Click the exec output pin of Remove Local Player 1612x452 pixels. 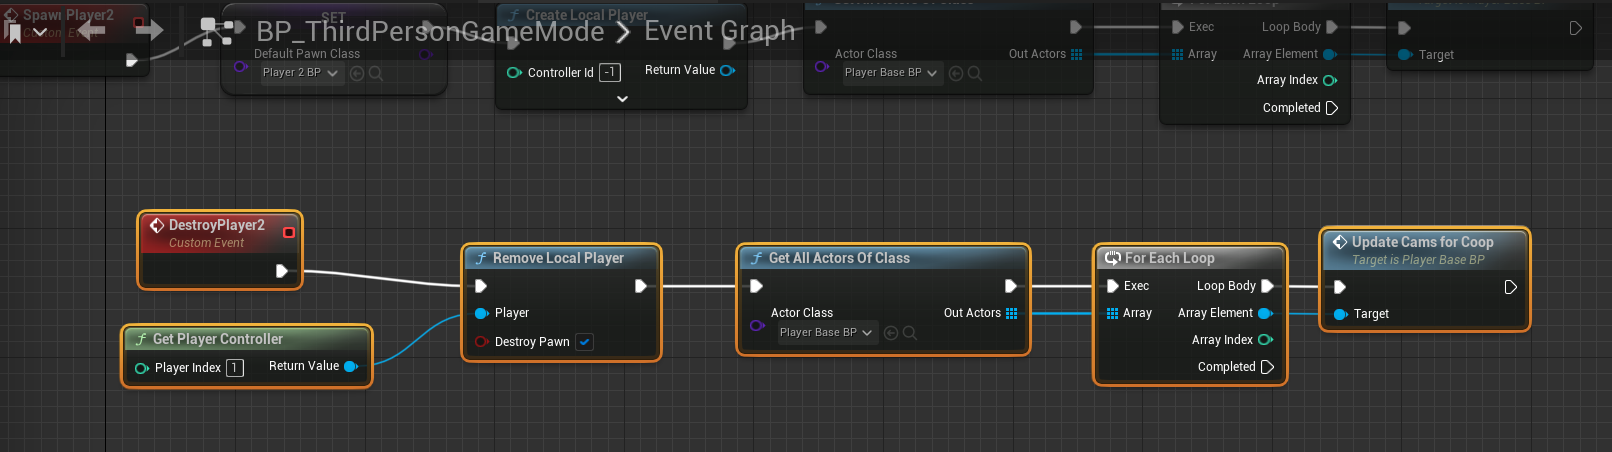click(641, 286)
